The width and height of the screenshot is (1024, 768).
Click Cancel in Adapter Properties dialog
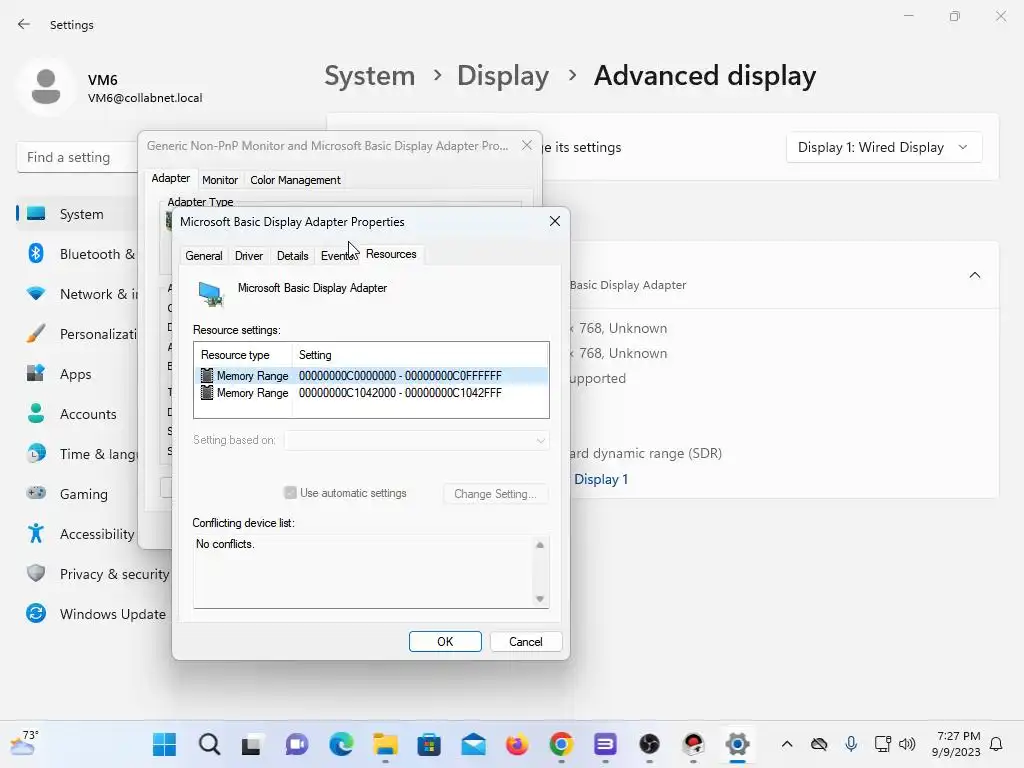(526, 641)
